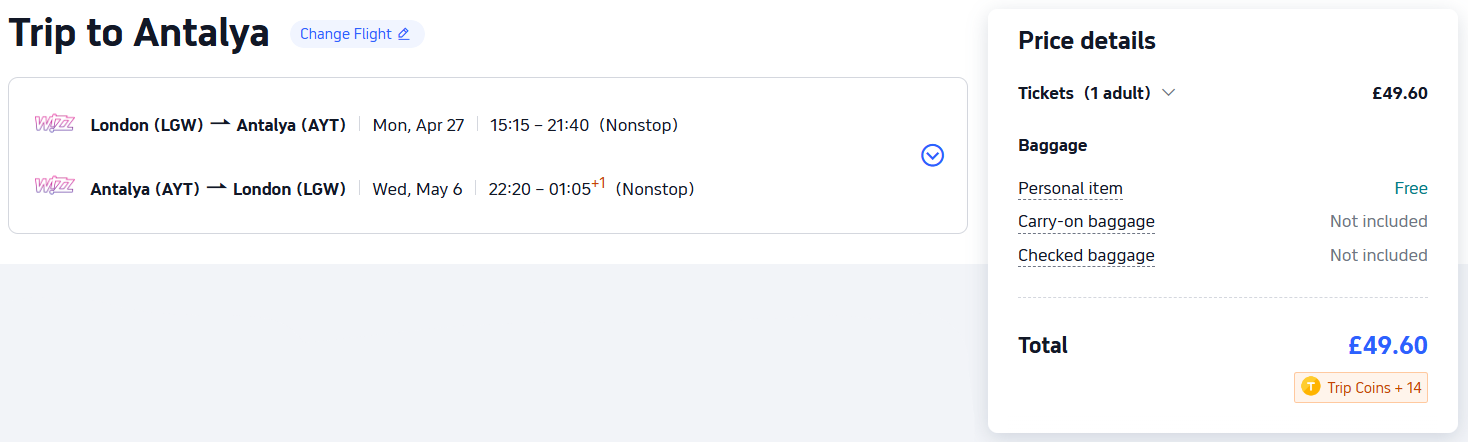1468x442 pixels.
Task: Expand the Tickets (1 adult) price breakdown chevron
Action: tap(1168, 93)
